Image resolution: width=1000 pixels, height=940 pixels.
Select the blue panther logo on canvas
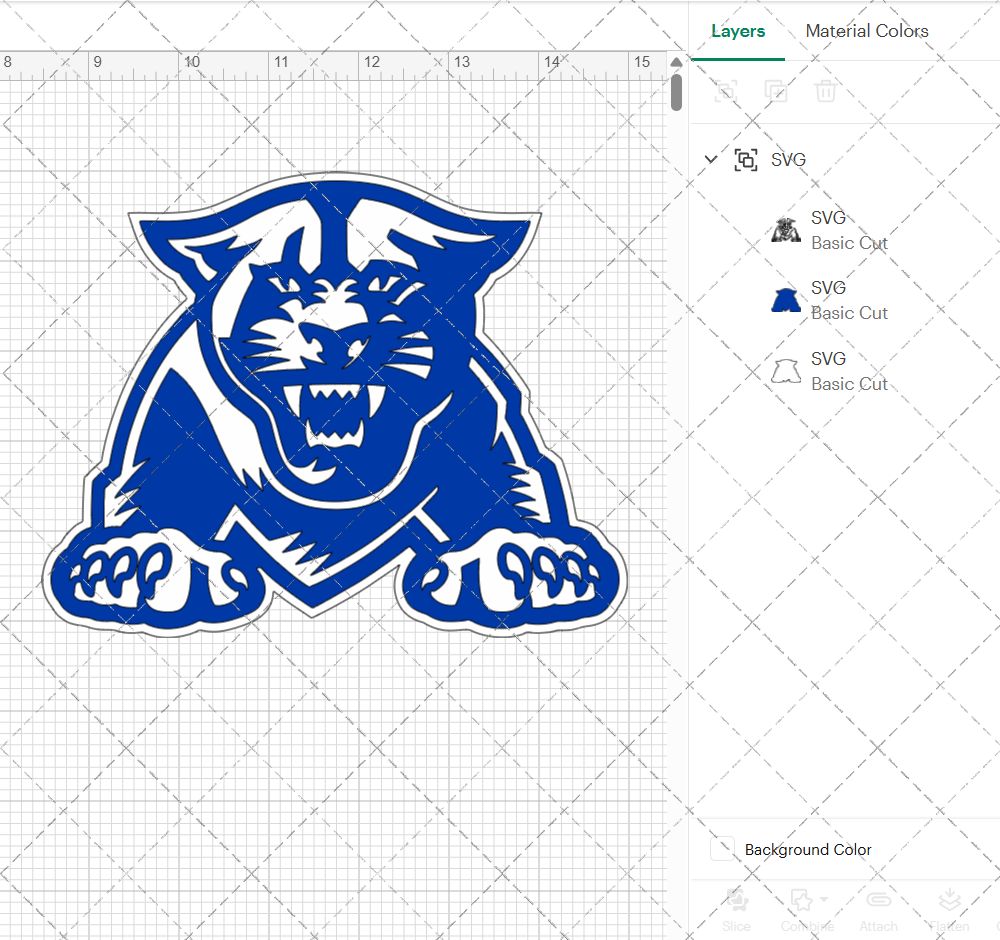[335, 404]
